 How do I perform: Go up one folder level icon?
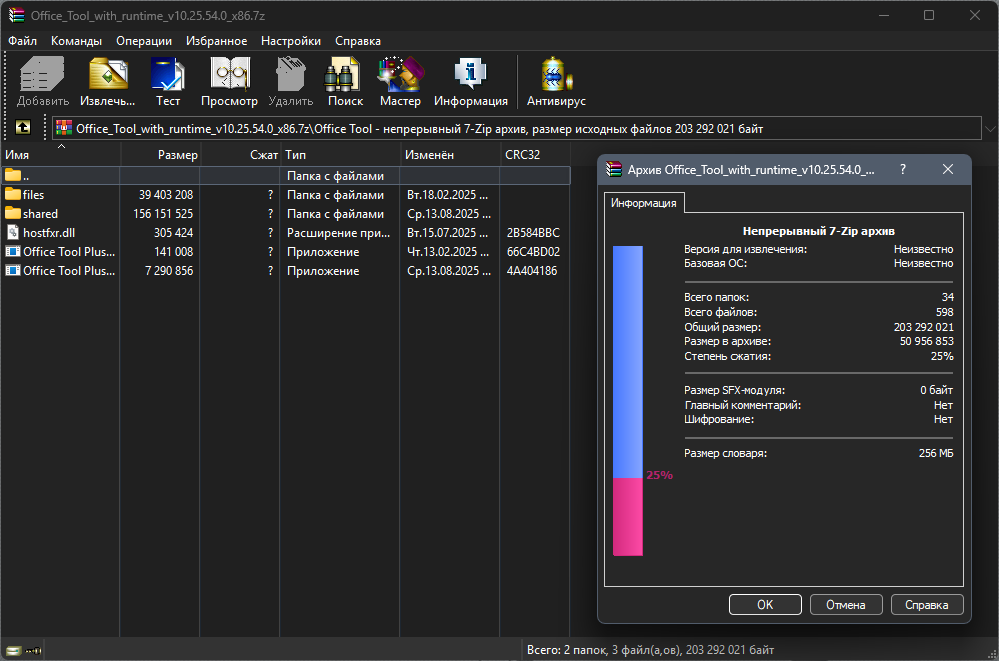coord(23,127)
